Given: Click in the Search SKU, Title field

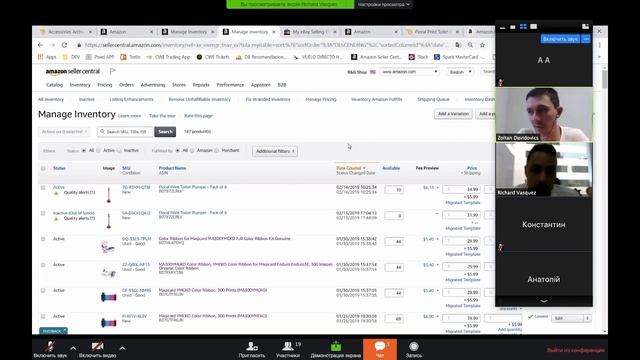Looking at the screenshot, I should [126, 132].
